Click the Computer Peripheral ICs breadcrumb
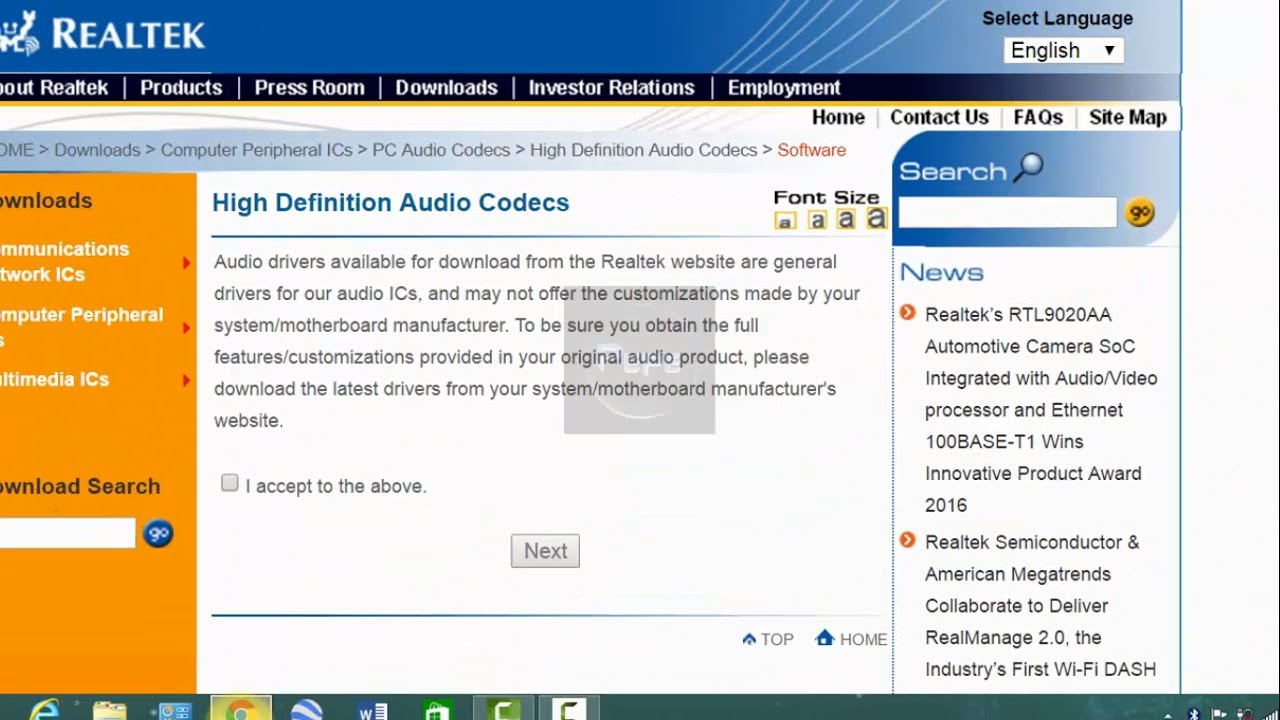1280x720 pixels. tap(257, 150)
